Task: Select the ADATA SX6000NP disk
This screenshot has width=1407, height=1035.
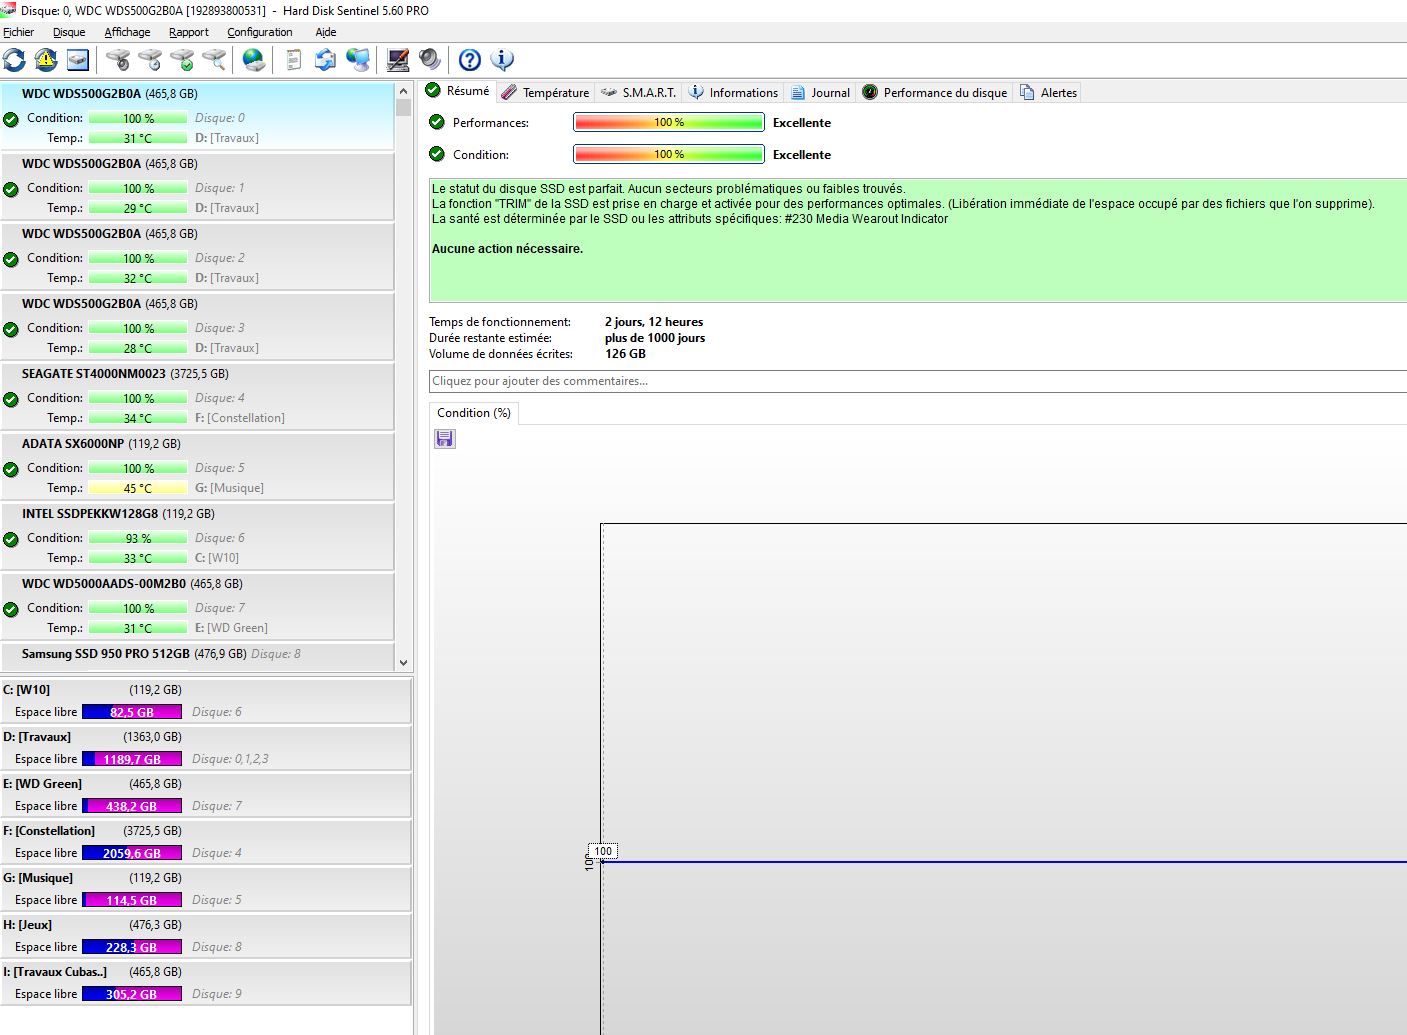Action: (x=197, y=467)
